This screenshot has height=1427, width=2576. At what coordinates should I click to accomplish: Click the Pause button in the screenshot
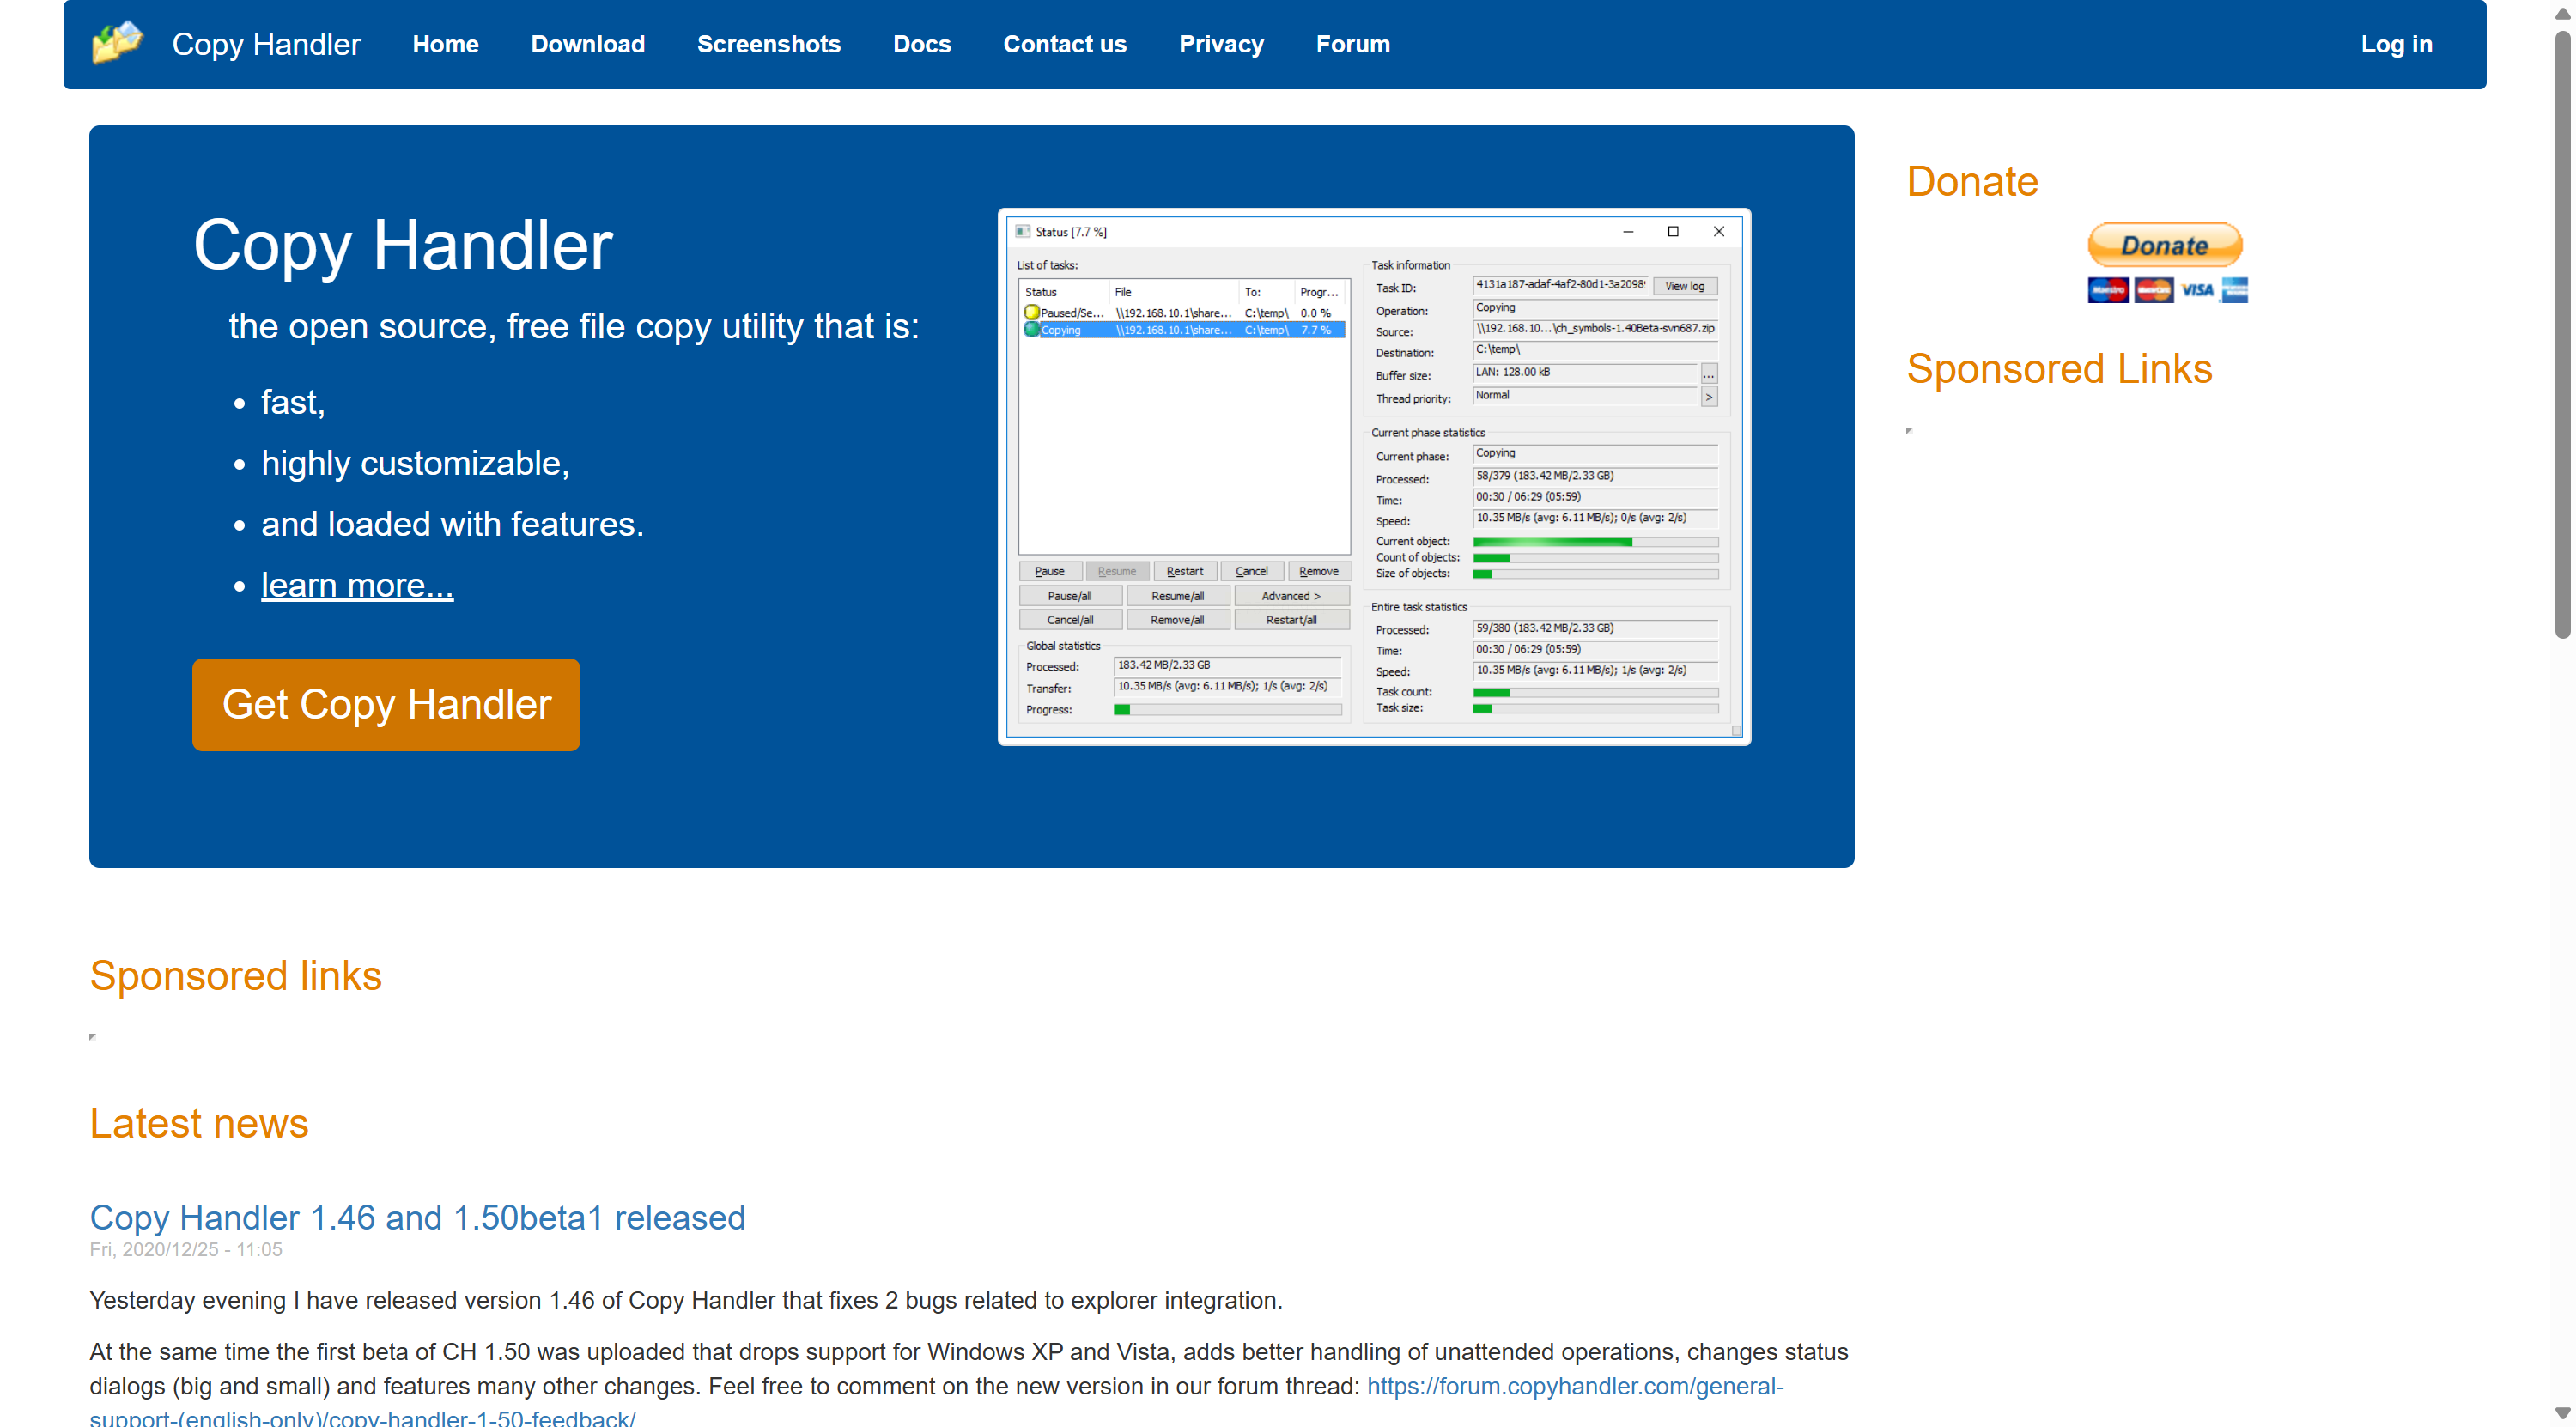click(x=1050, y=571)
